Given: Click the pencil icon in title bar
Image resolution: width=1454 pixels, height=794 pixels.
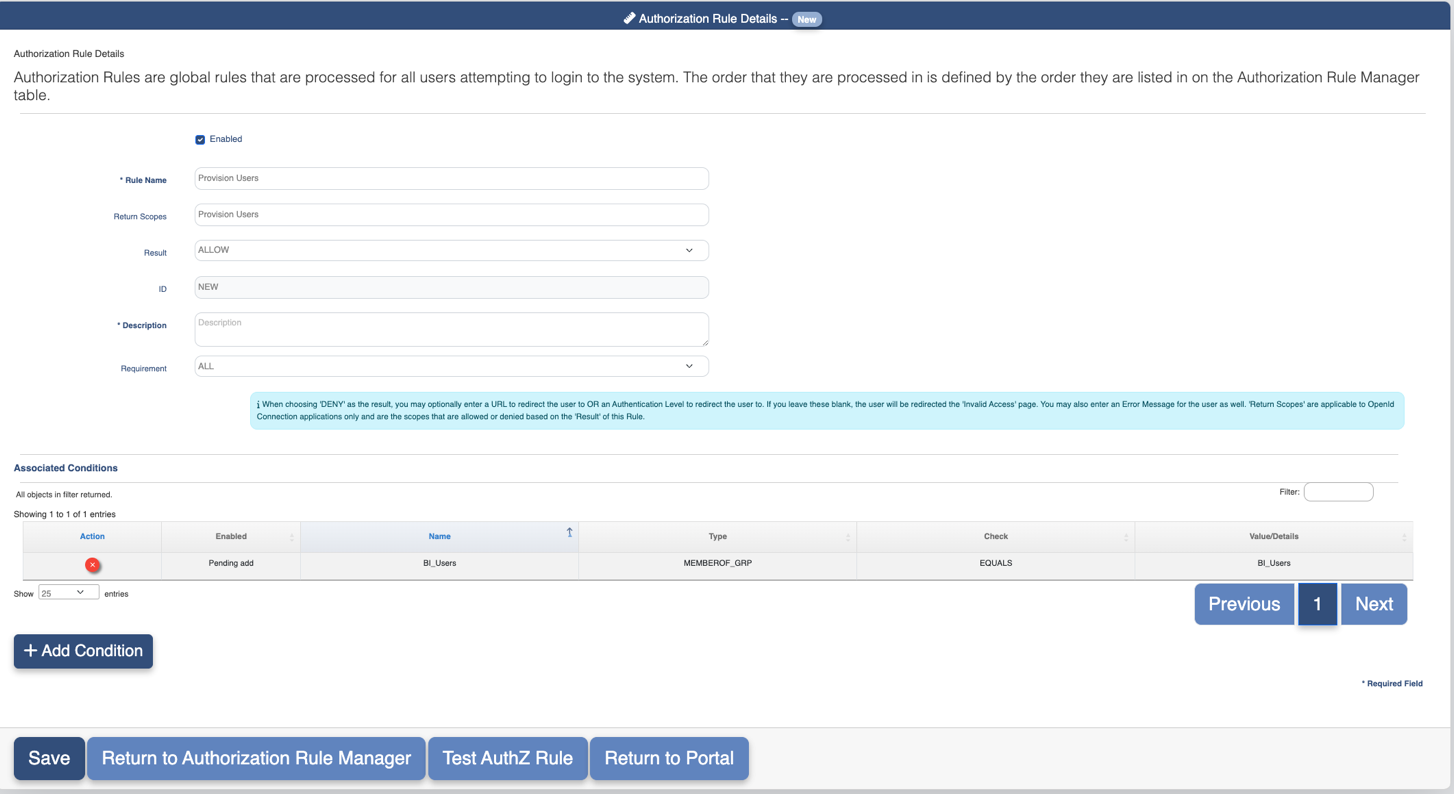Looking at the screenshot, I should 629,18.
